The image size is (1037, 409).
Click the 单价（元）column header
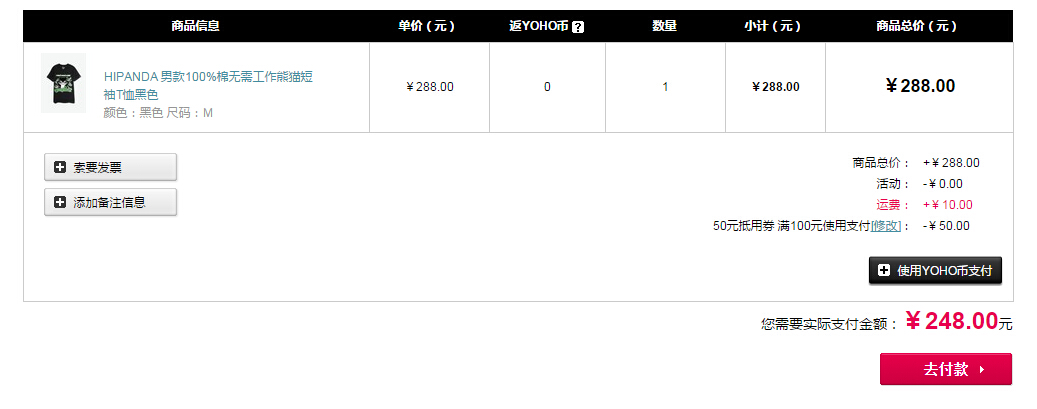pos(427,26)
